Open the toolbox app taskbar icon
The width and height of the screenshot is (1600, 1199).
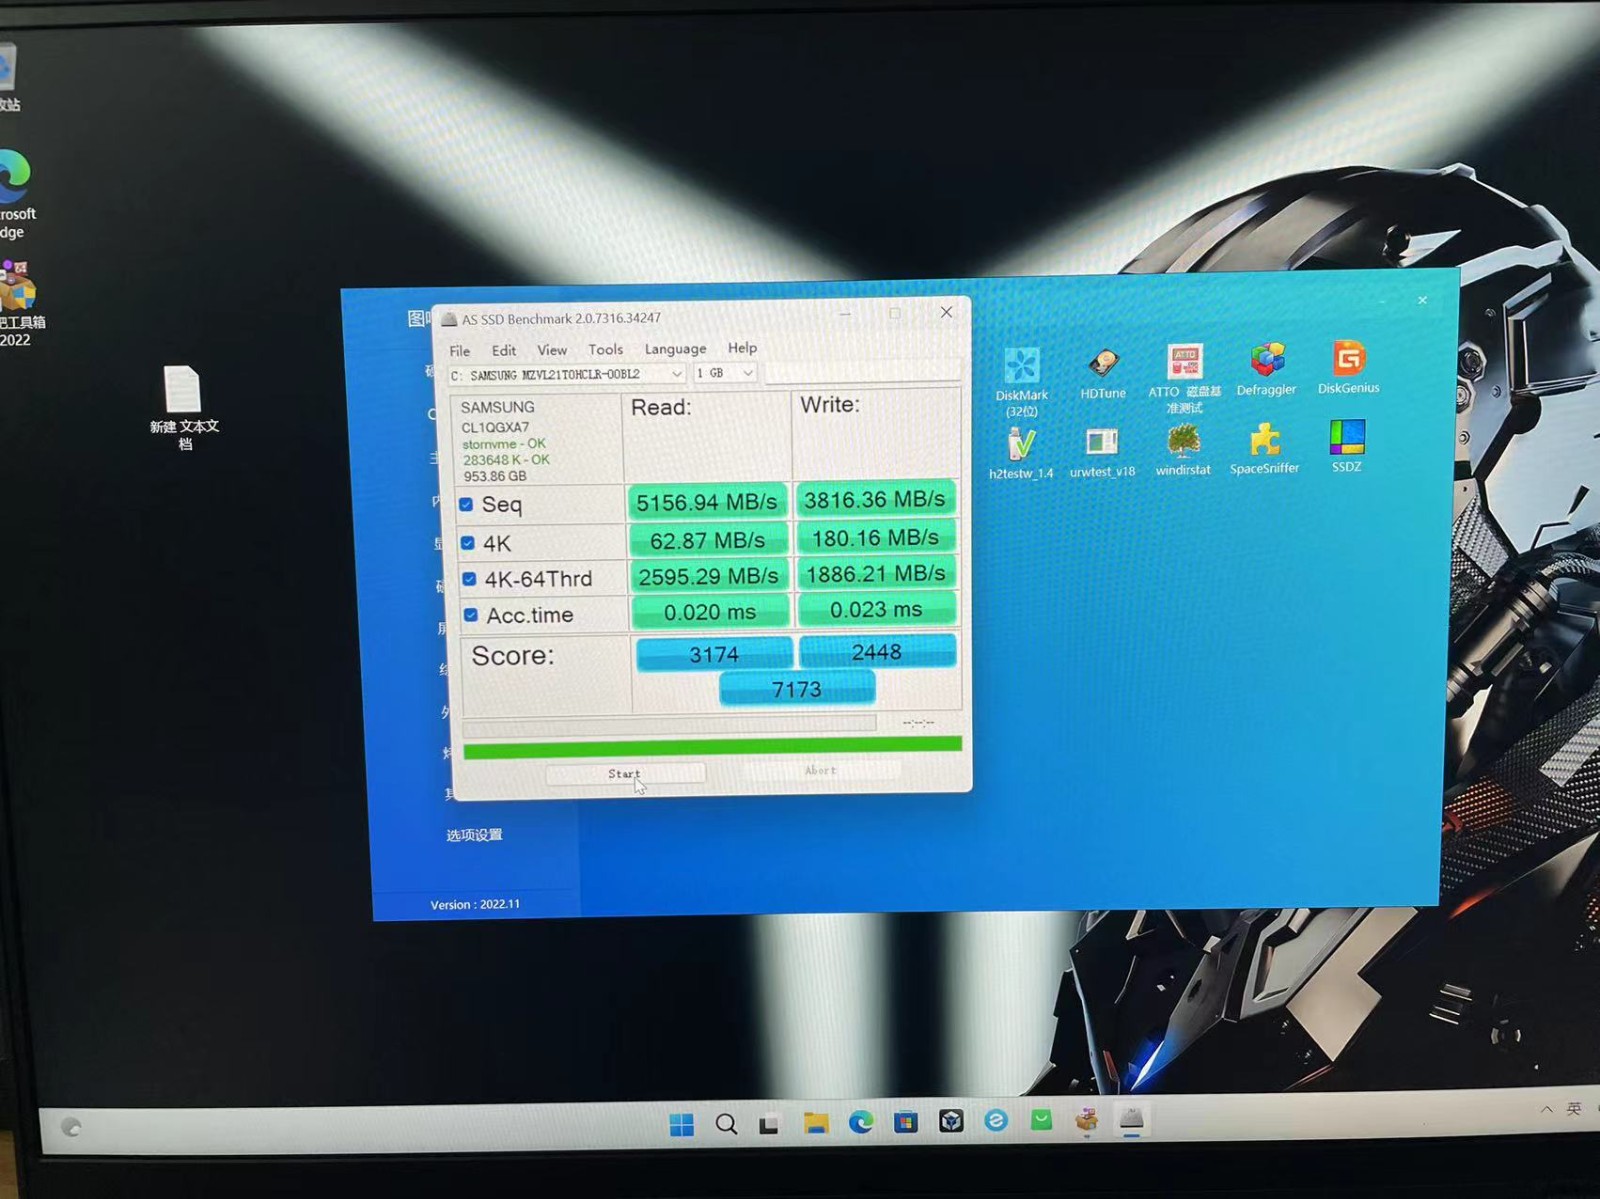point(1086,1120)
